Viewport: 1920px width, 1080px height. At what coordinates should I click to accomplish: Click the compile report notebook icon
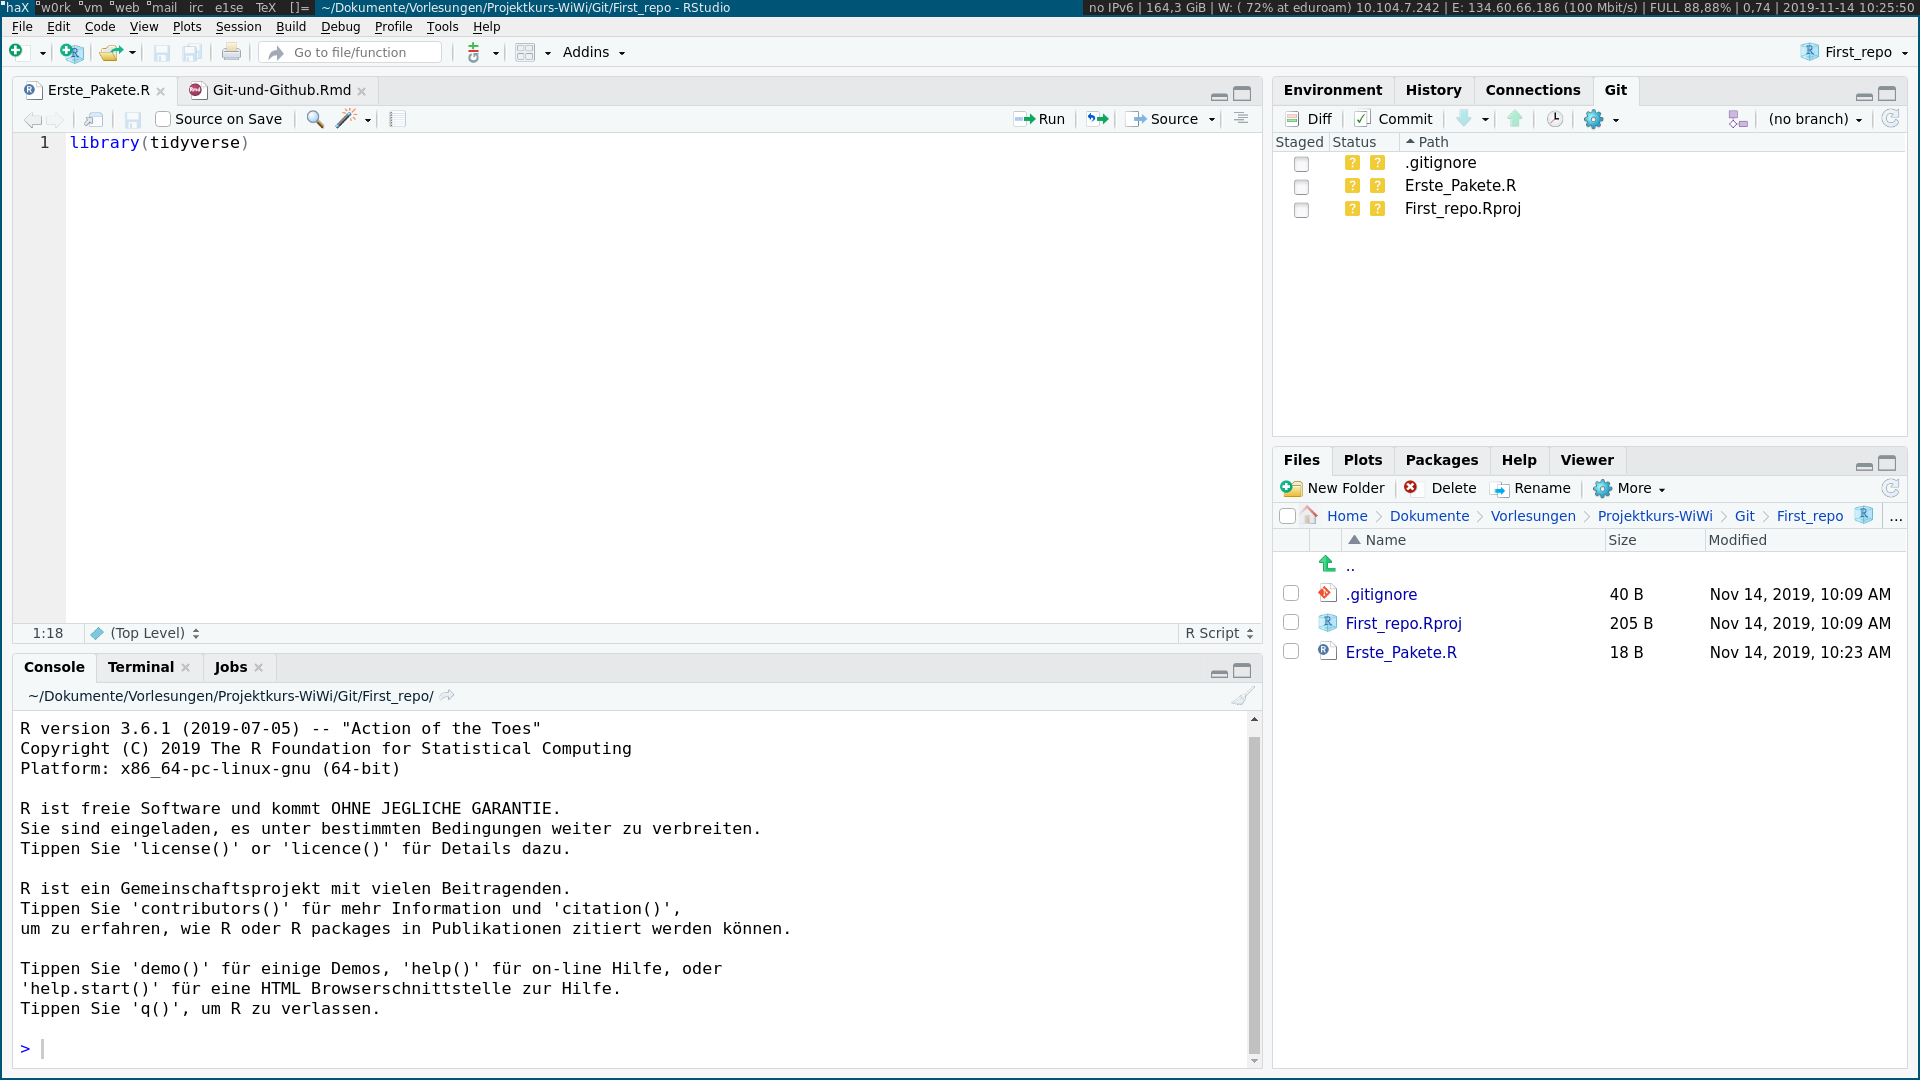click(397, 119)
